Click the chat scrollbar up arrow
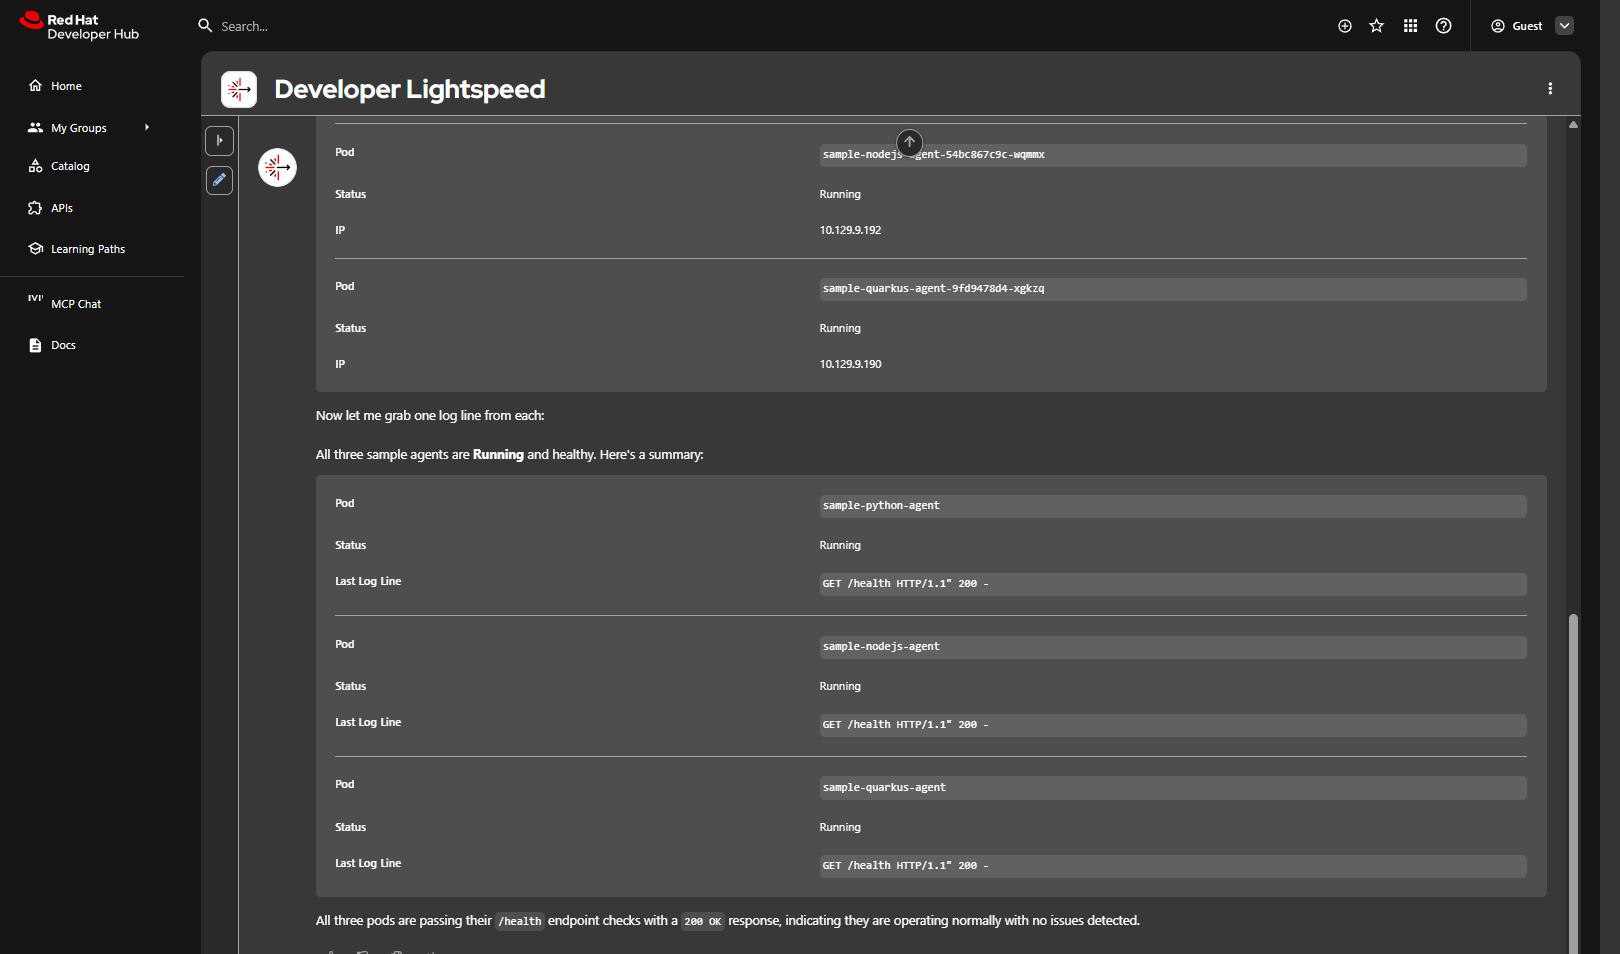 [x=1573, y=125]
